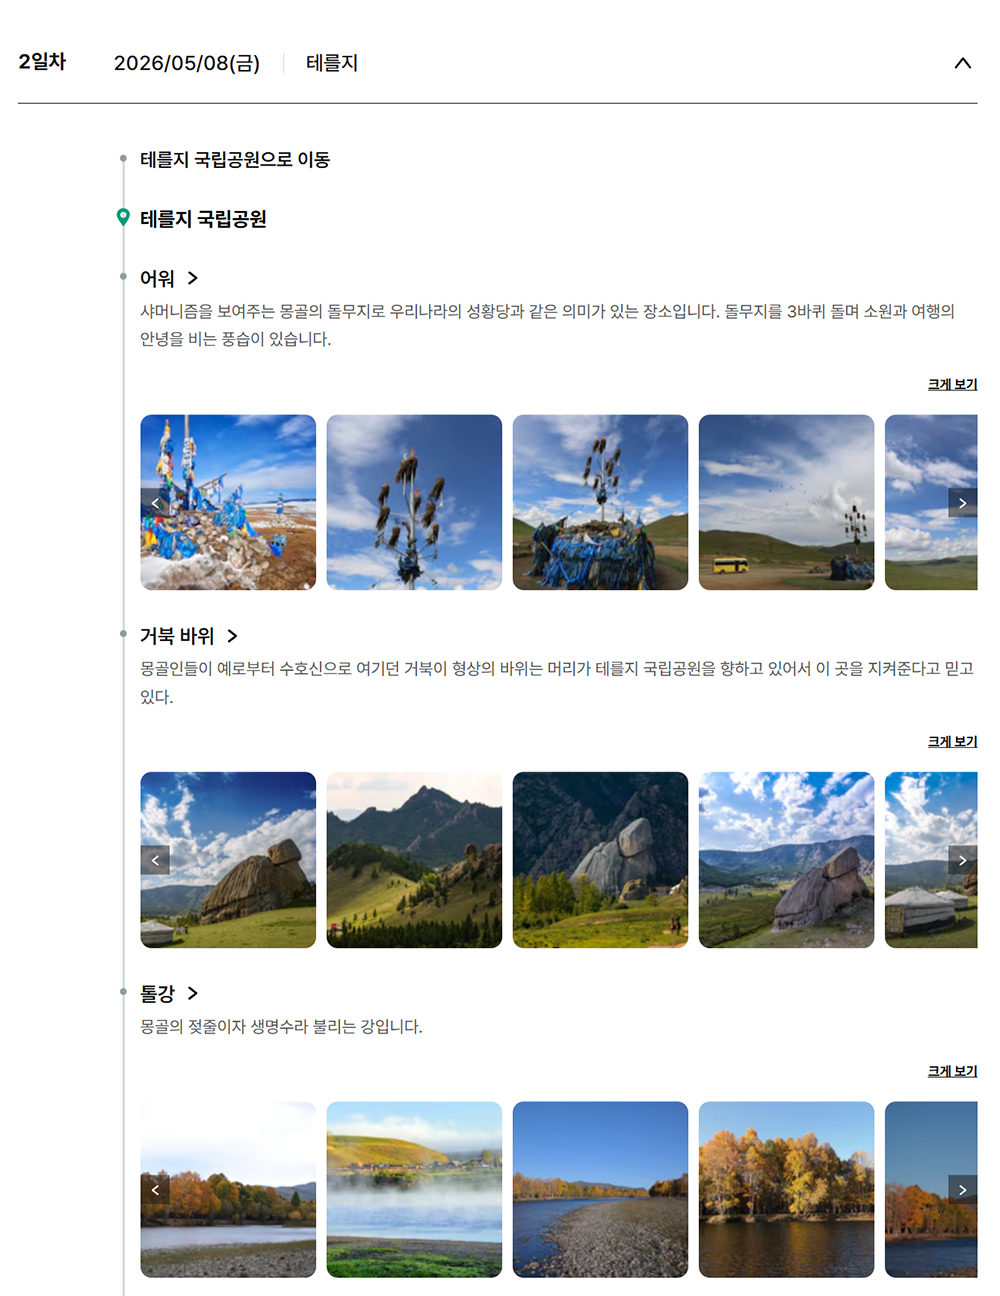
Task: Show next photo in 톨강 gallery
Action: 962,1190
